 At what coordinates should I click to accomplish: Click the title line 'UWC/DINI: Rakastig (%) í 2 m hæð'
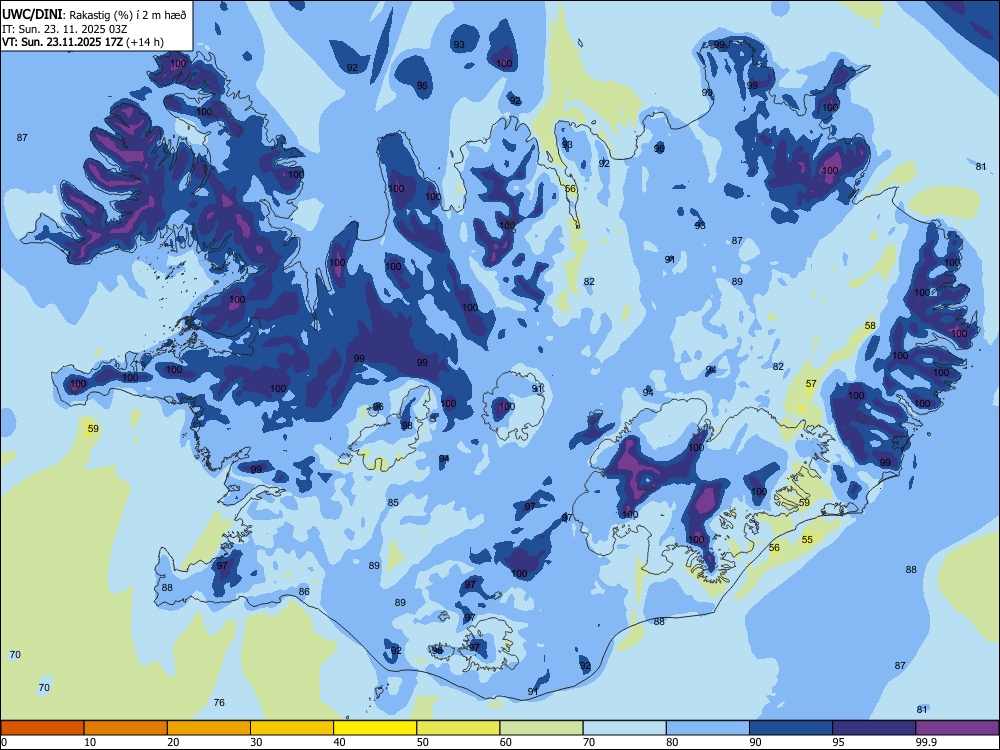click(x=94, y=14)
